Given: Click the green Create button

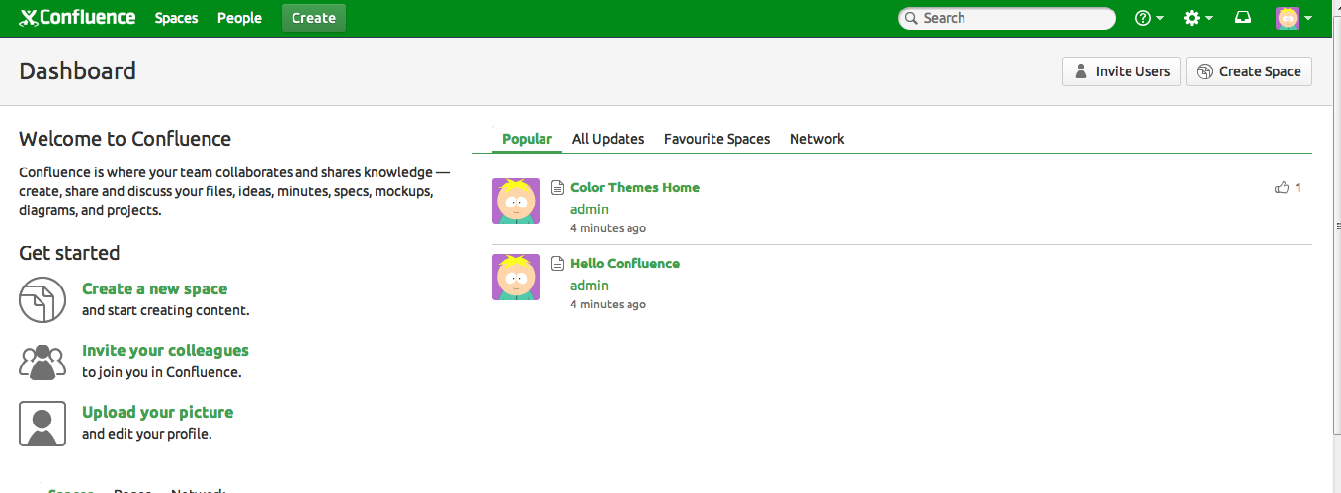Looking at the screenshot, I should click(x=314, y=18).
